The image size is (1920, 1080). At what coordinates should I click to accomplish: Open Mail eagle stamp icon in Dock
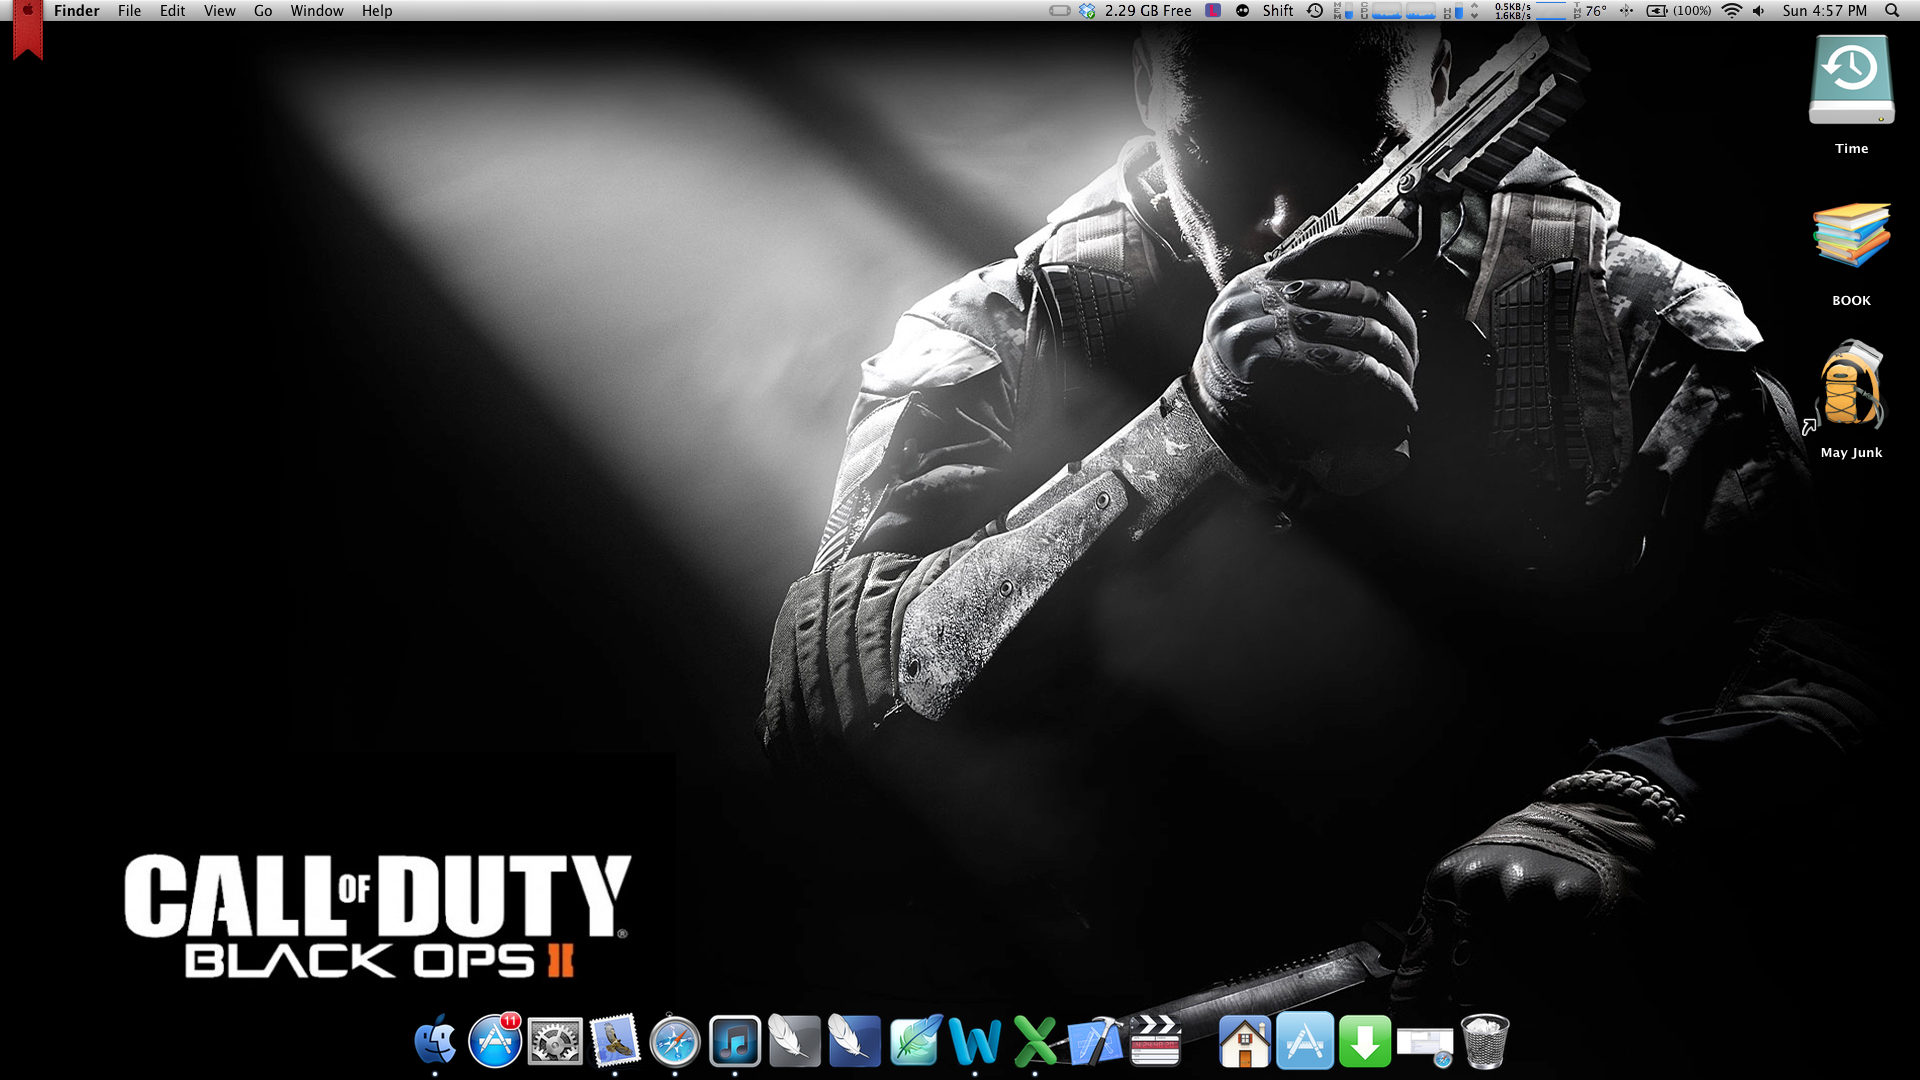click(615, 1041)
